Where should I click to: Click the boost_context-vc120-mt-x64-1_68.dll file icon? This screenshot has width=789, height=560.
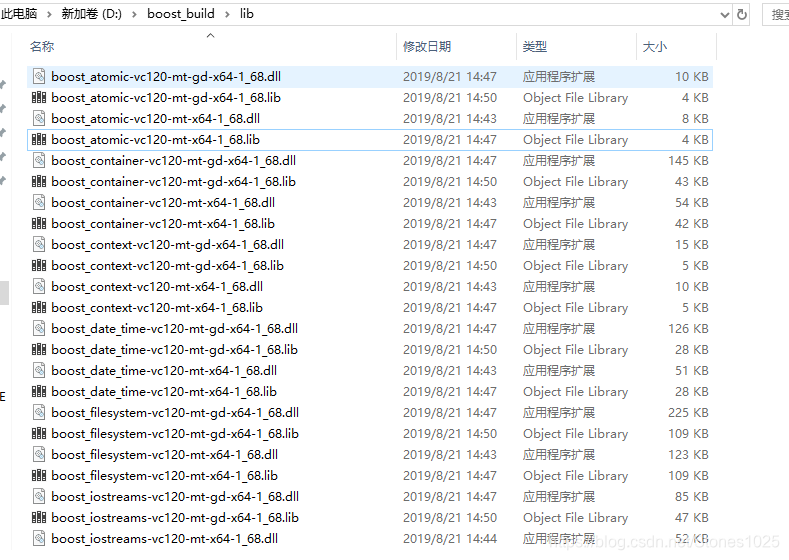[x=39, y=287]
